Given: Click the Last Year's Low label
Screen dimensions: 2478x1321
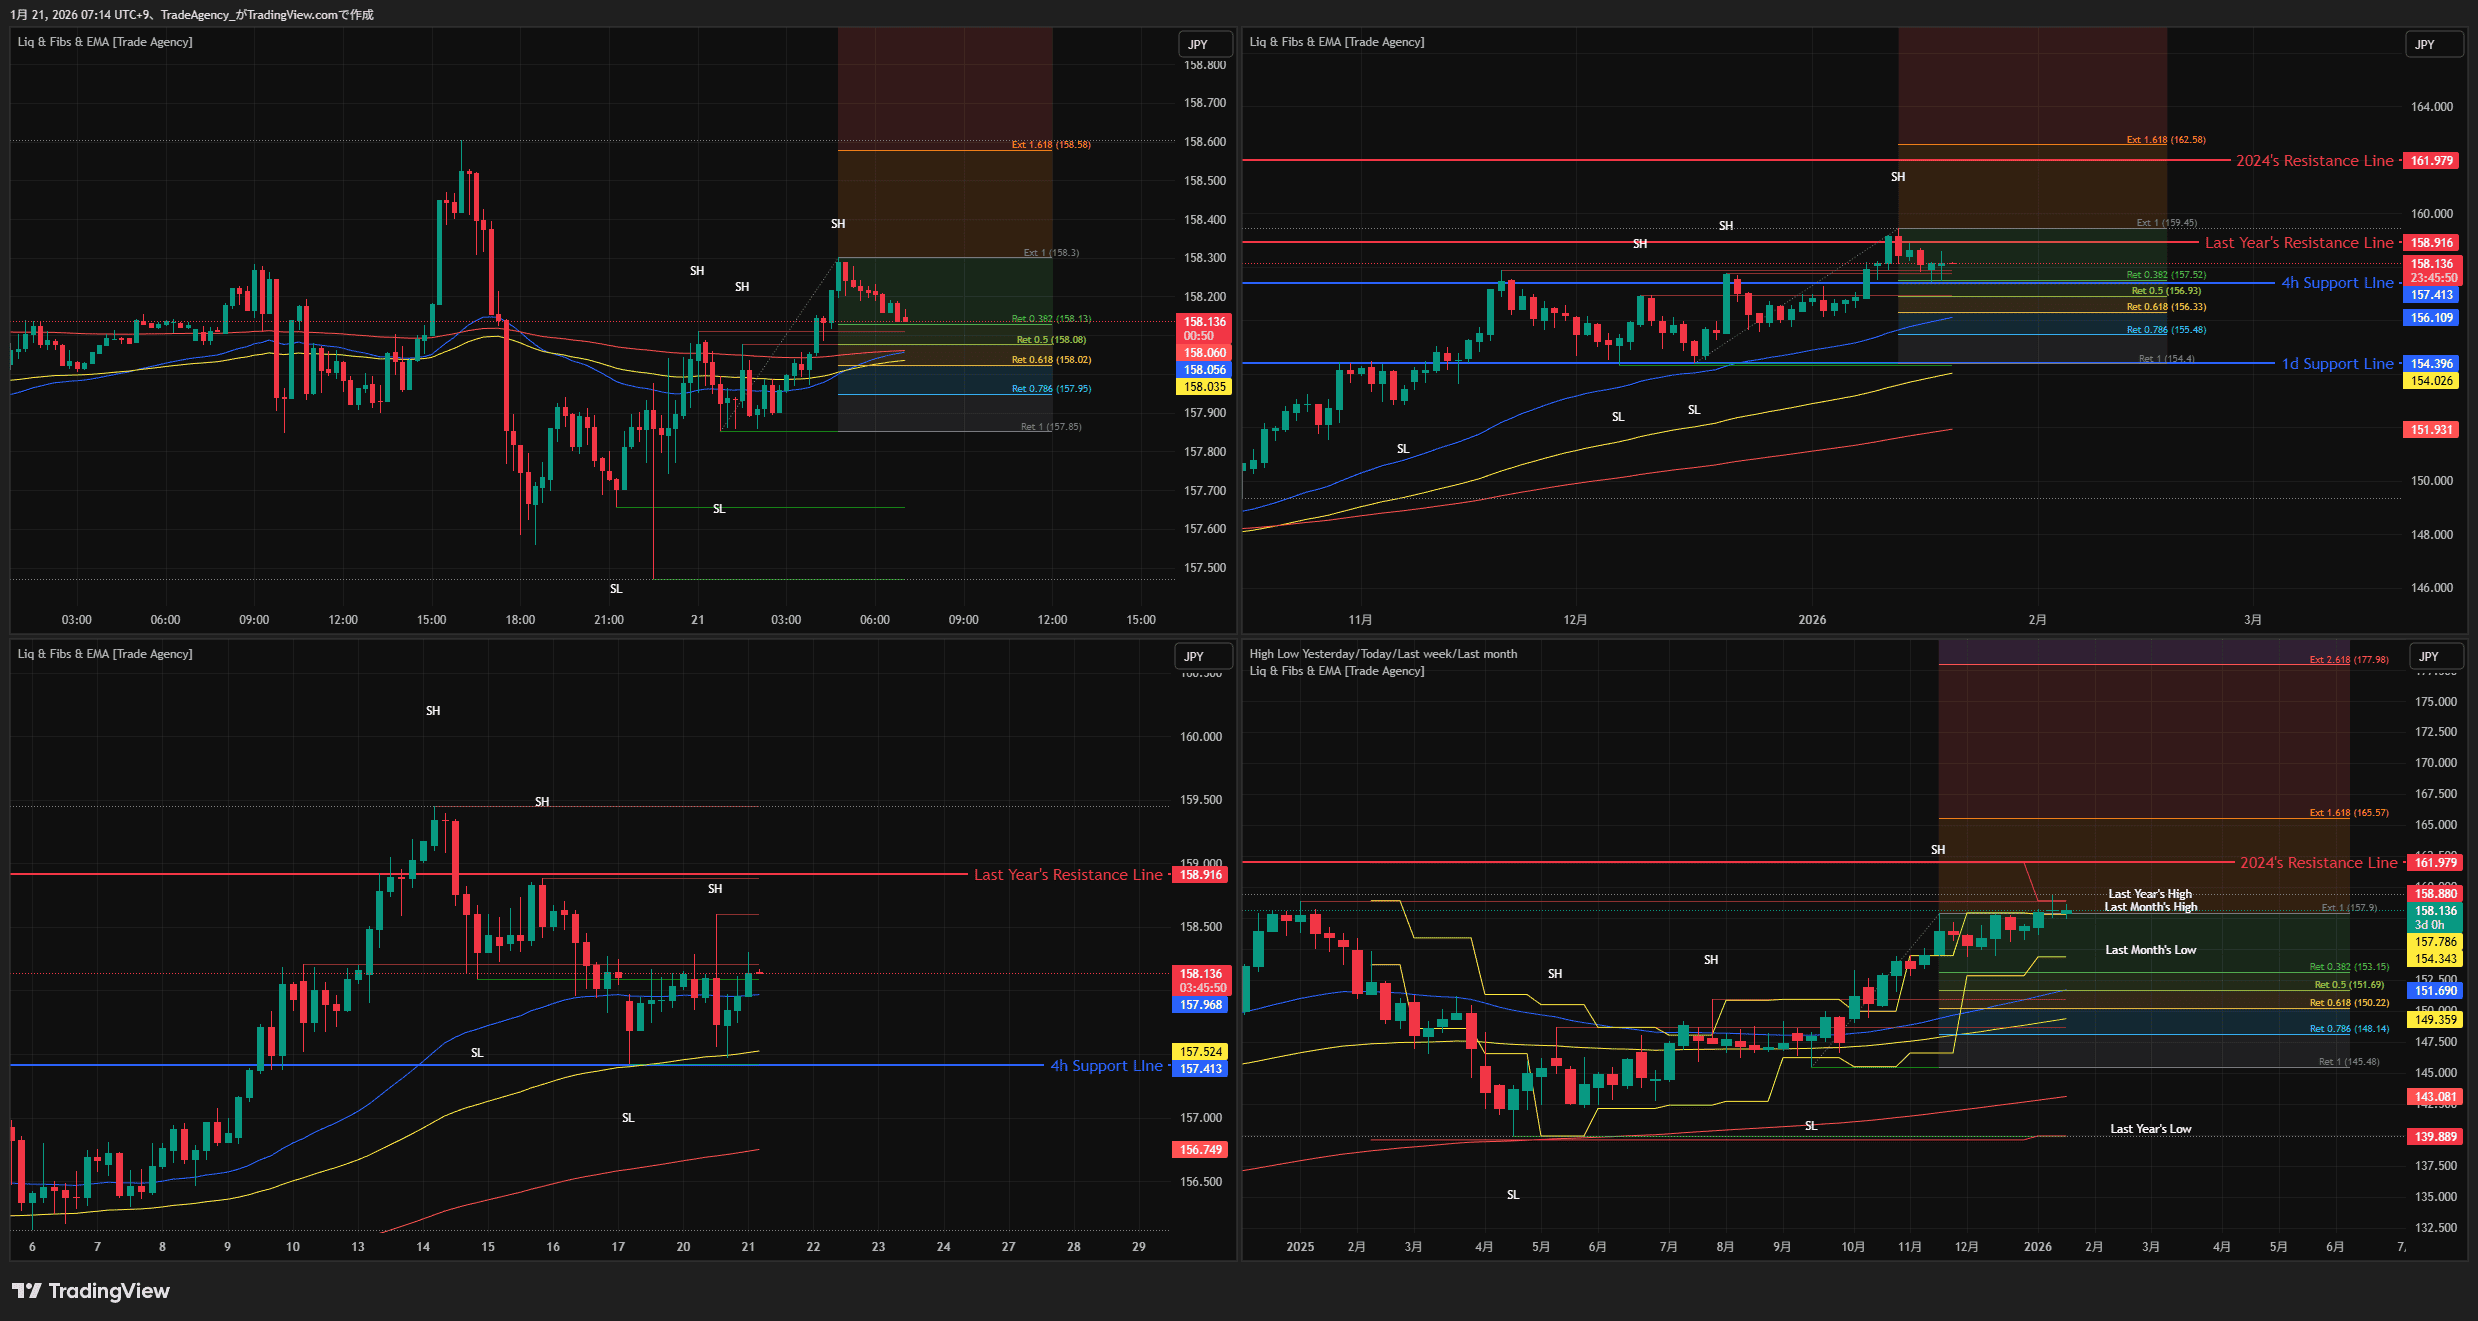Looking at the screenshot, I should pyautogui.click(x=2150, y=1129).
